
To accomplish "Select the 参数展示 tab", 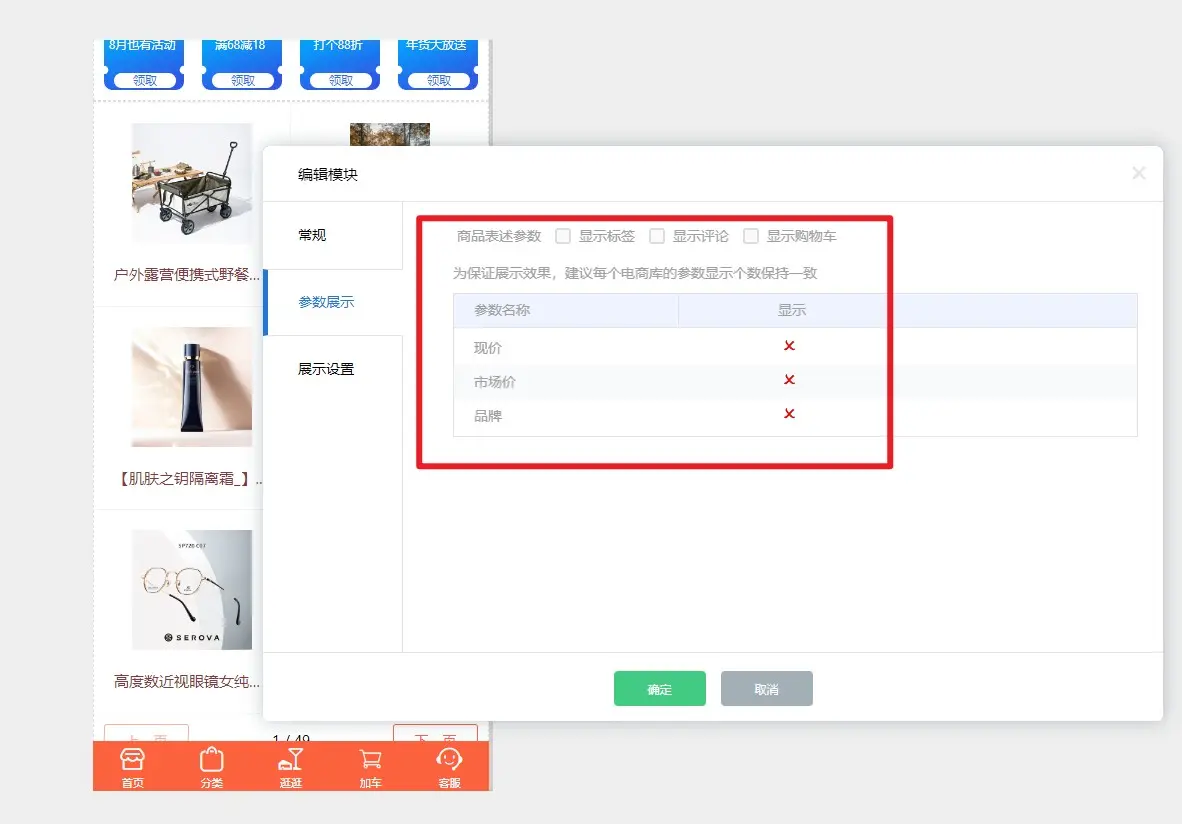I will 326,302.
